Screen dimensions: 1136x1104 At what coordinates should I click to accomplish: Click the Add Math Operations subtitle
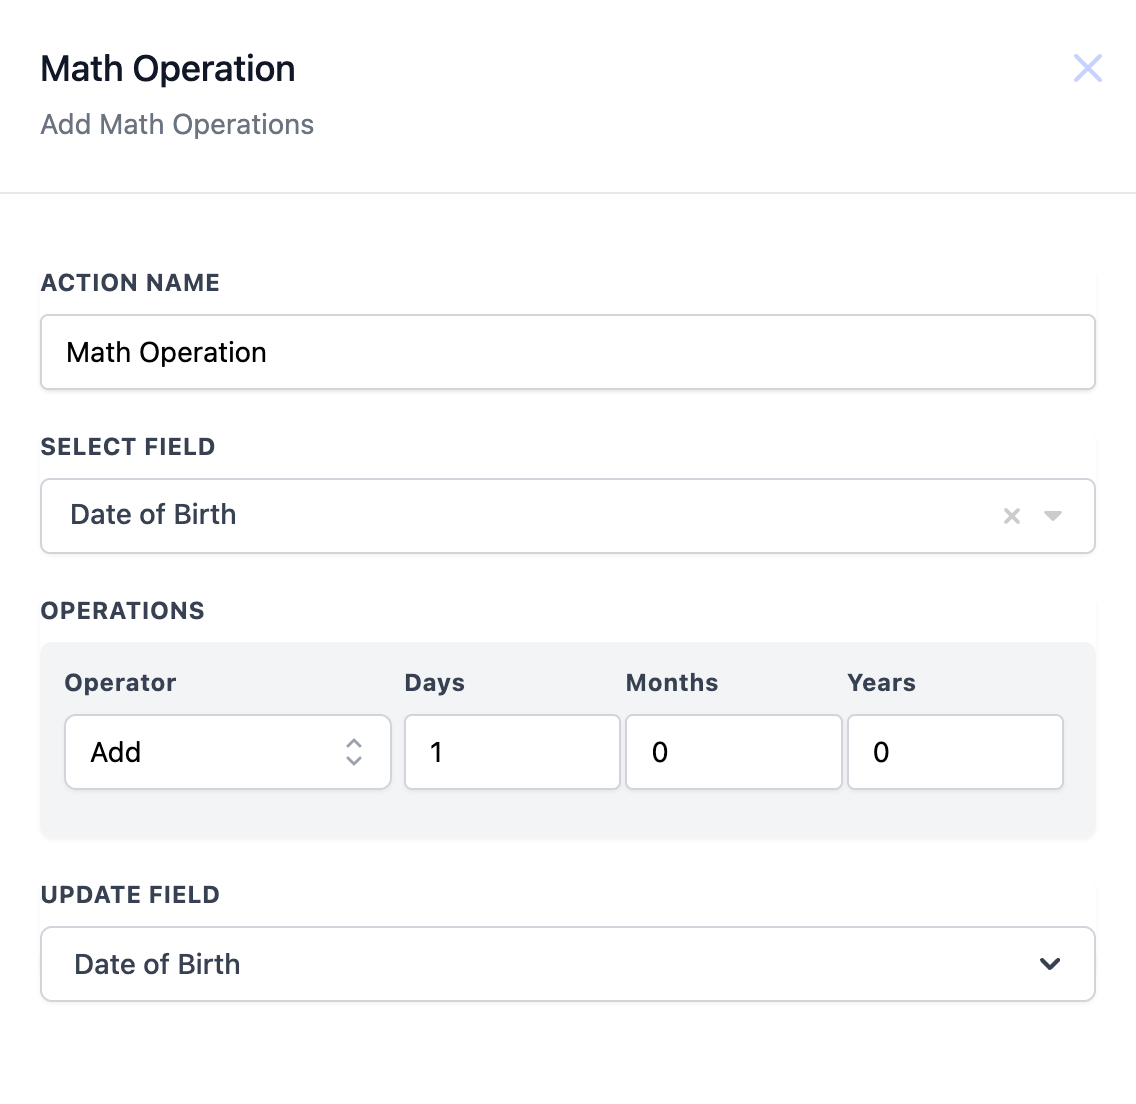(x=177, y=125)
